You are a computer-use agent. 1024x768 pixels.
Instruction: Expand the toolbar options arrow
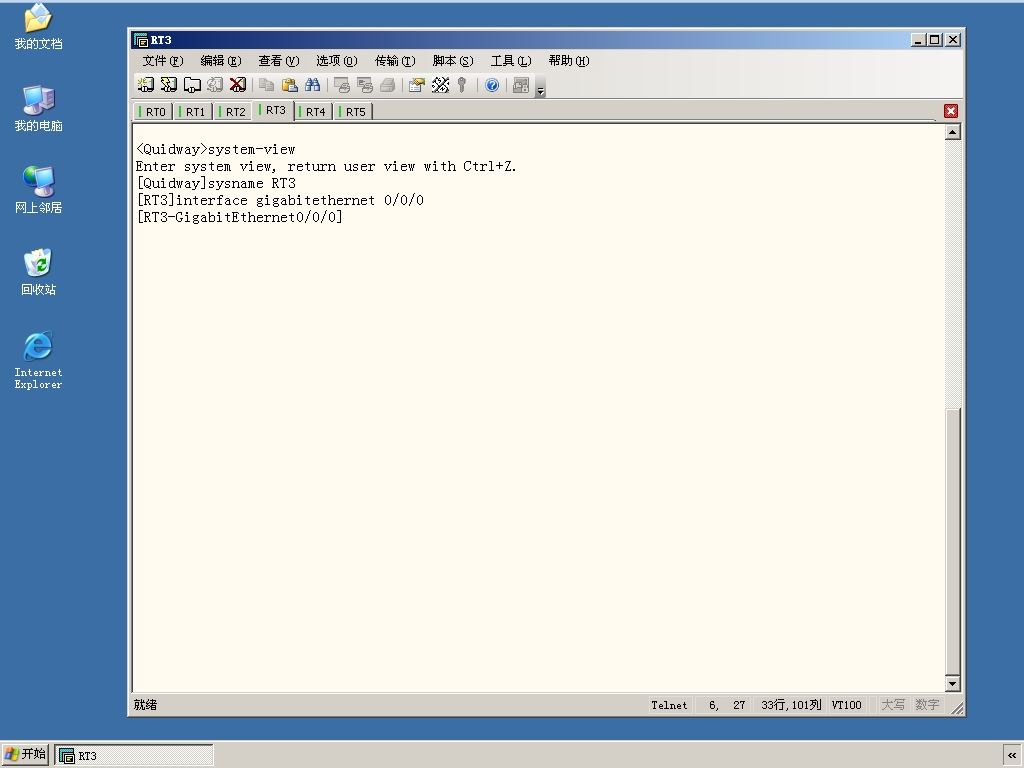tap(541, 88)
